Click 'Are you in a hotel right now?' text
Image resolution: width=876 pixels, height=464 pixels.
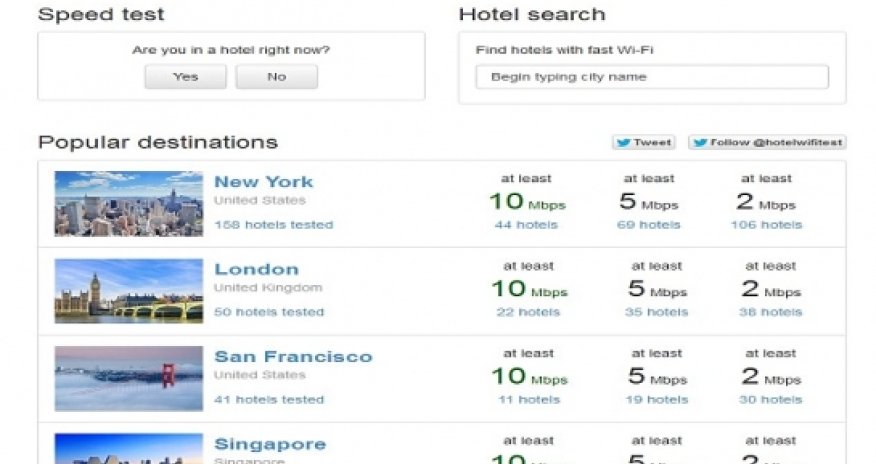point(231,50)
